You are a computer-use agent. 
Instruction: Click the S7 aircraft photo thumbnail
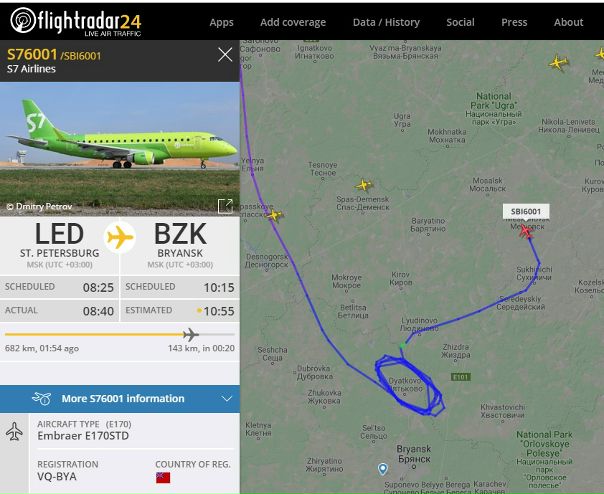click(120, 149)
